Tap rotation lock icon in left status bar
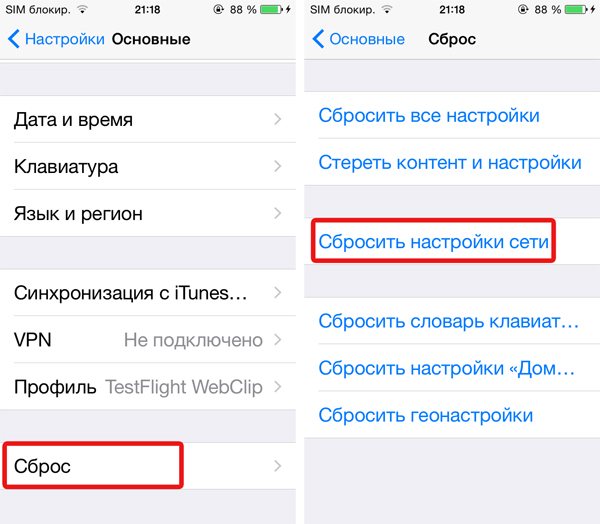Screen dimensions: 600x524 218,10
